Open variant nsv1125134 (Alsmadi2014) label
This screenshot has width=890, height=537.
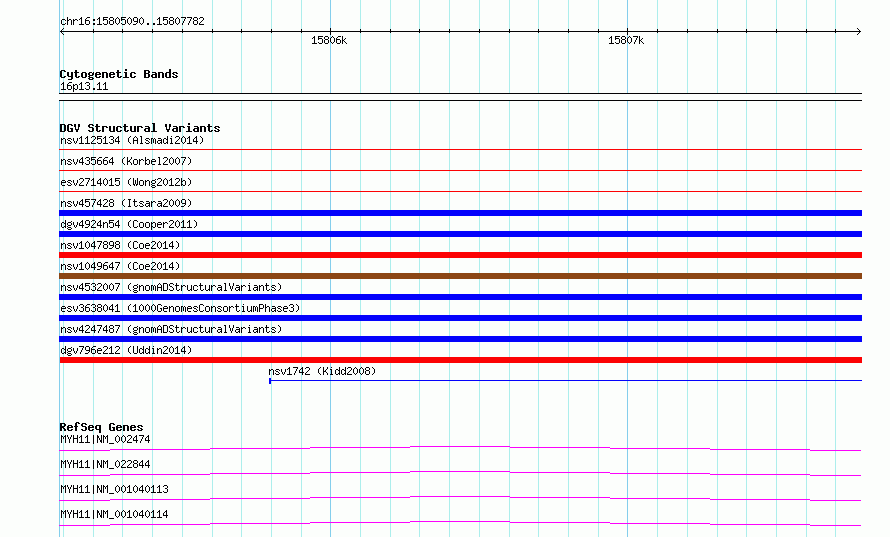pos(132,140)
